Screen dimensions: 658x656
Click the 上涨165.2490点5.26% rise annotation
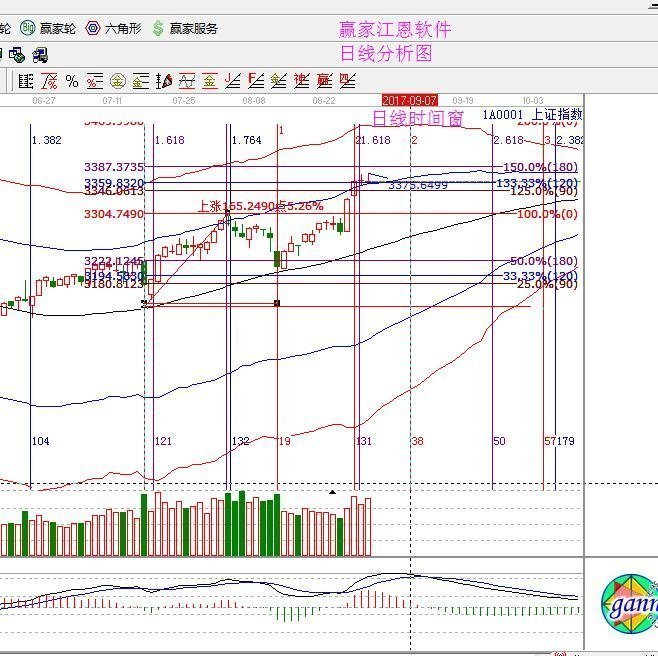point(261,206)
